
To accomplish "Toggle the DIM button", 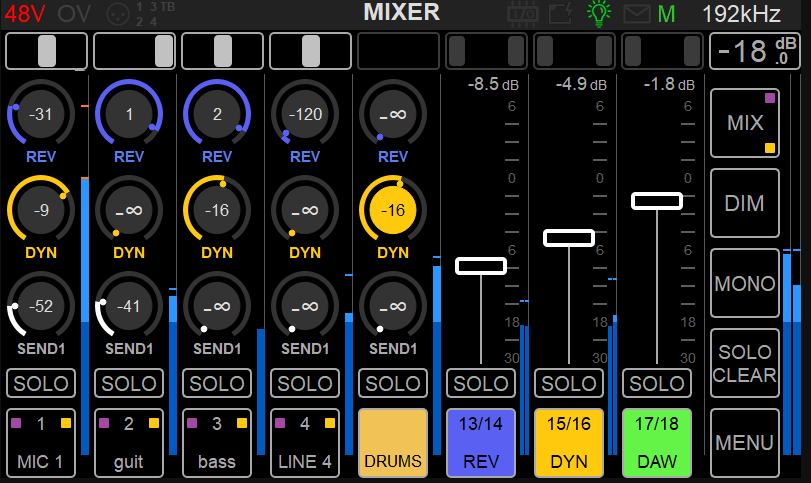I will [745, 203].
